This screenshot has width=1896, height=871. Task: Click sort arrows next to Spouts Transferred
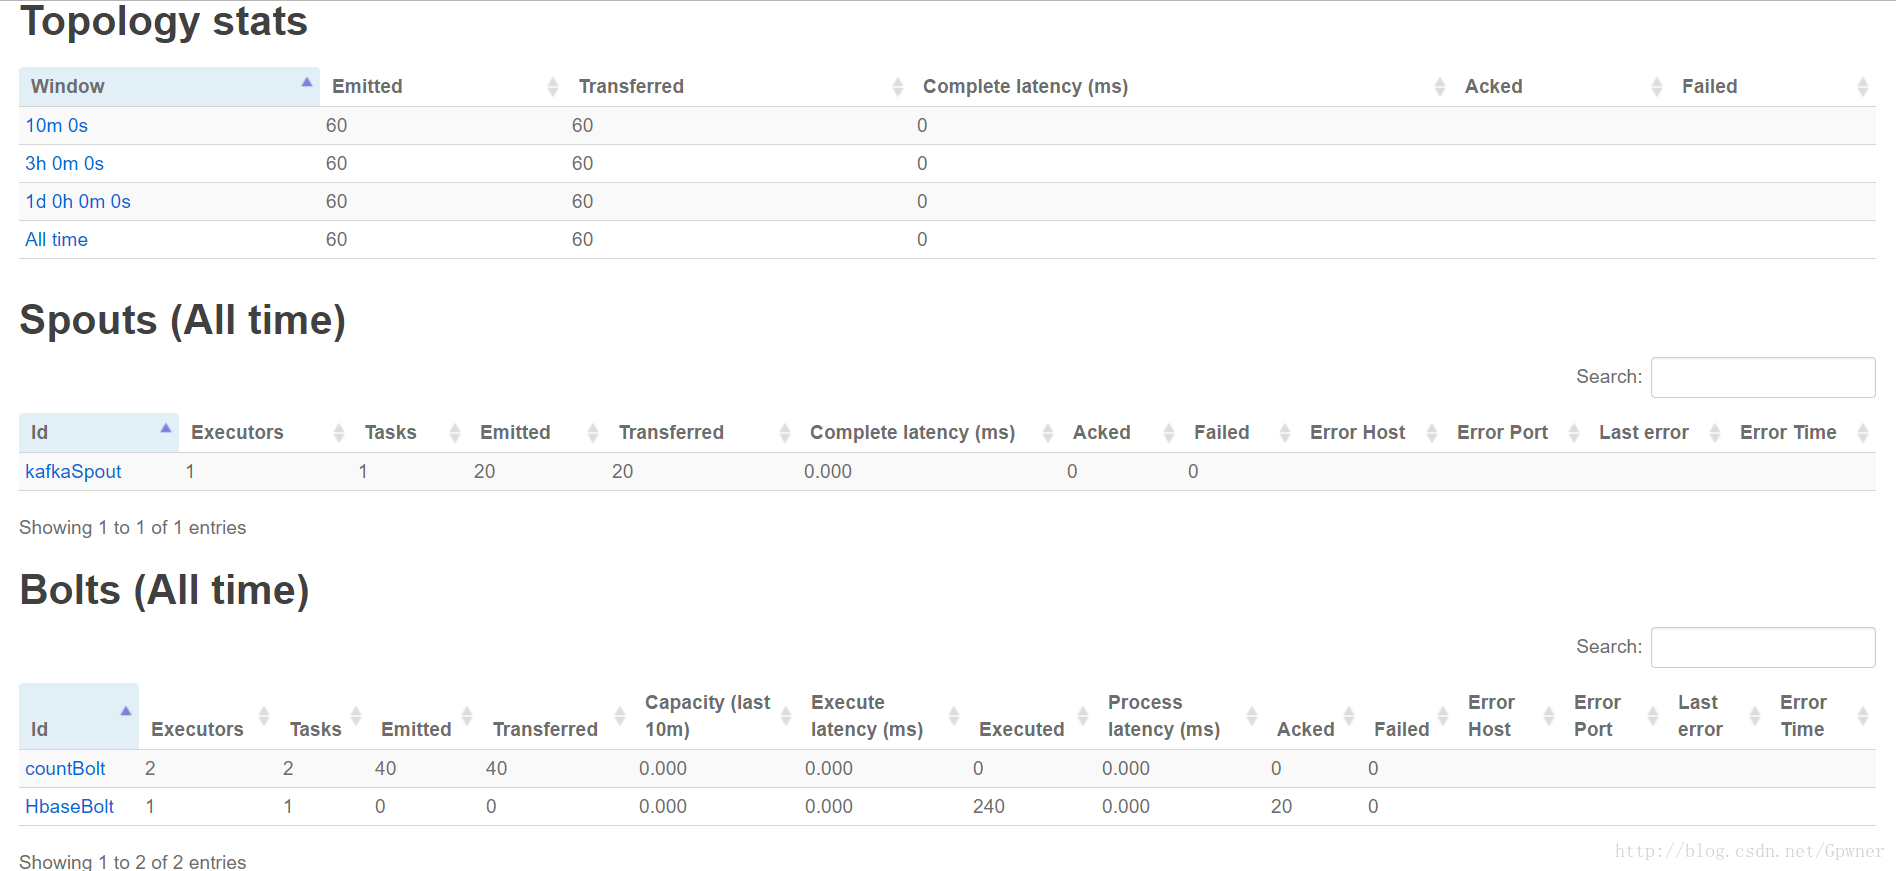[x=785, y=433]
